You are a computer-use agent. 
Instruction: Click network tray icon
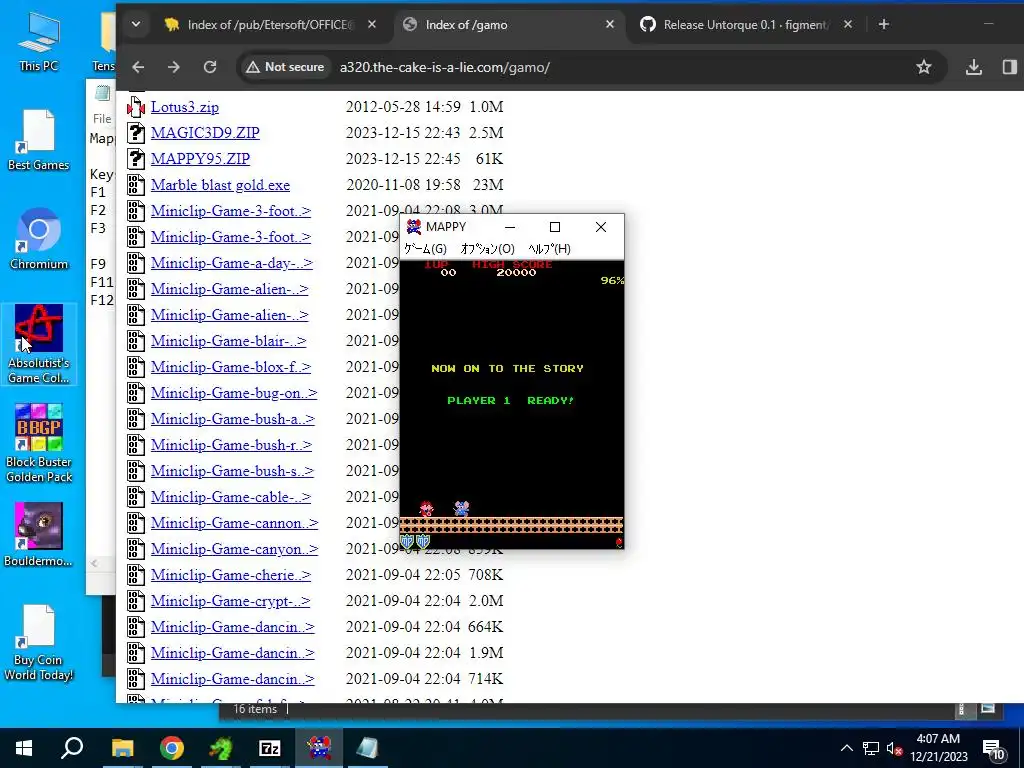pyautogui.click(x=871, y=748)
